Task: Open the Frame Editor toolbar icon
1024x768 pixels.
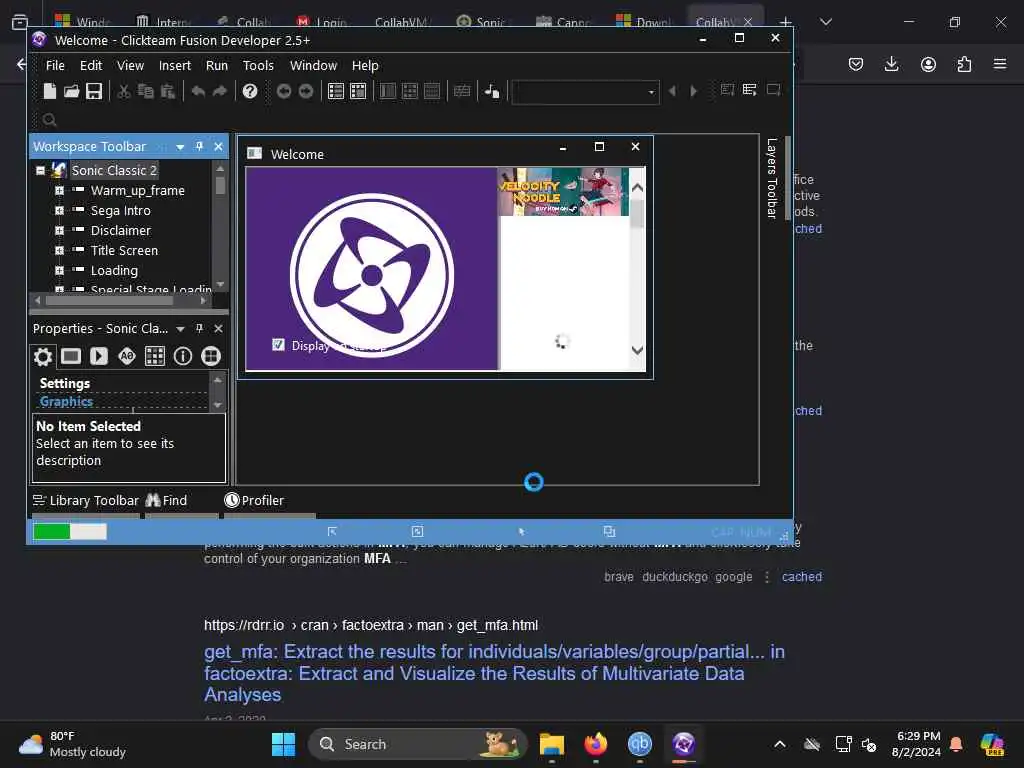Action: pos(358,91)
